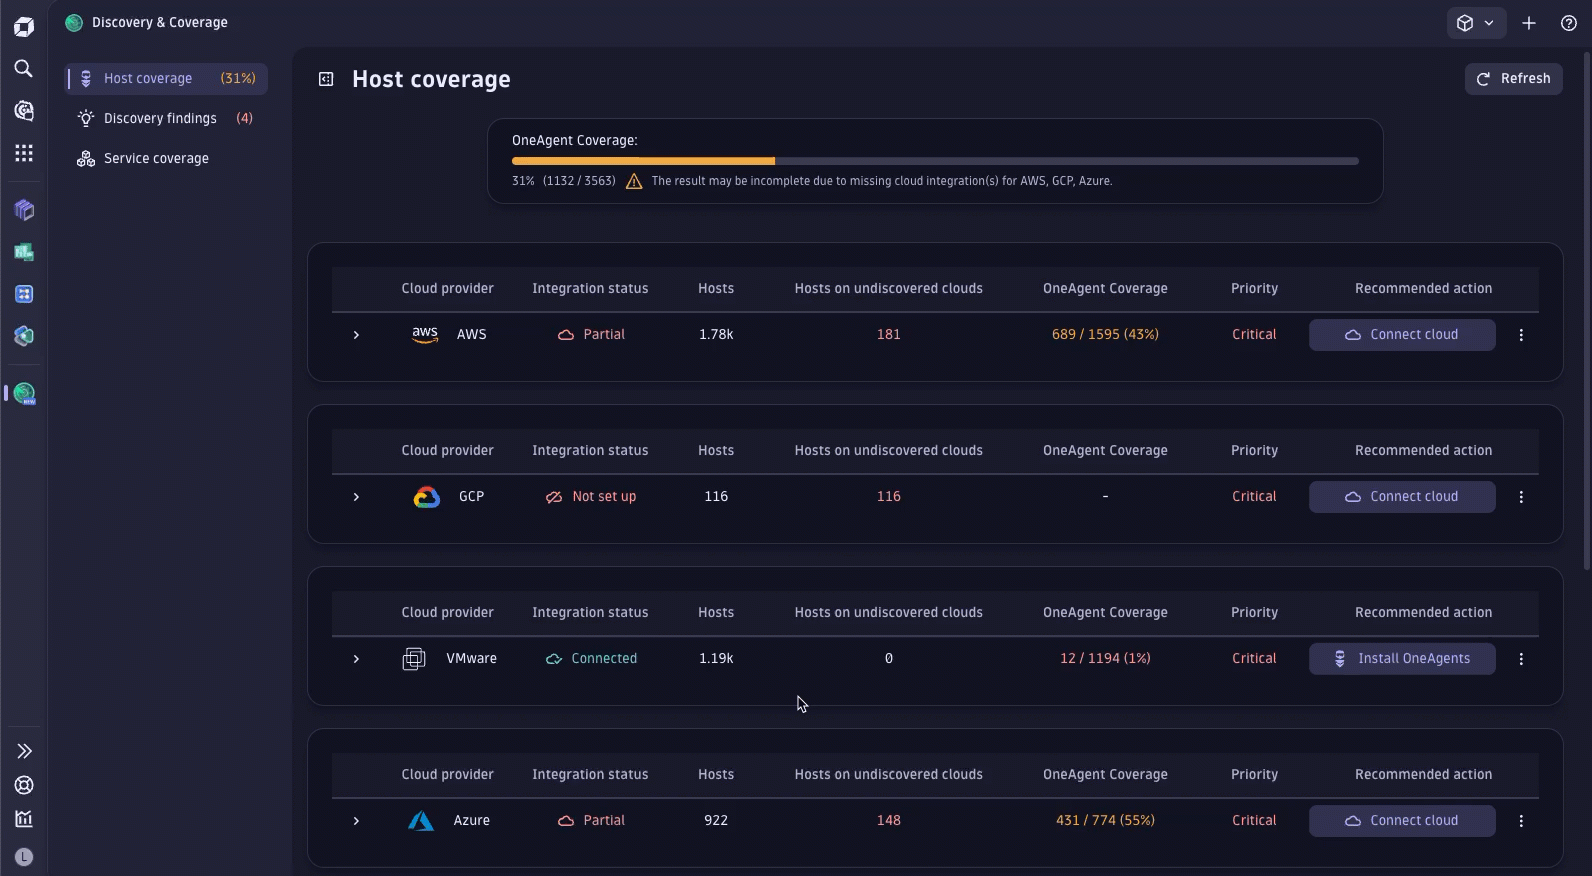Click the Azure logo icon
Viewport: 1592px width, 876px height.
pyautogui.click(x=421, y=821)
